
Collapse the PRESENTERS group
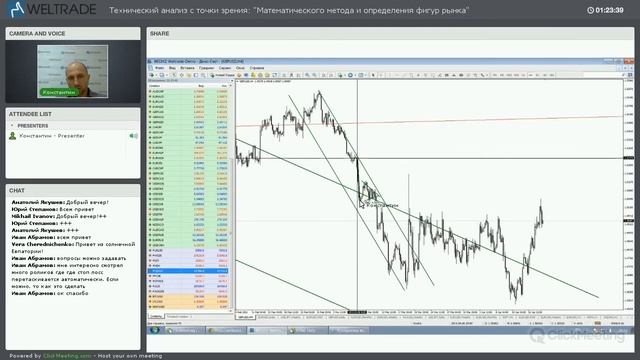(x=12, y=126)
